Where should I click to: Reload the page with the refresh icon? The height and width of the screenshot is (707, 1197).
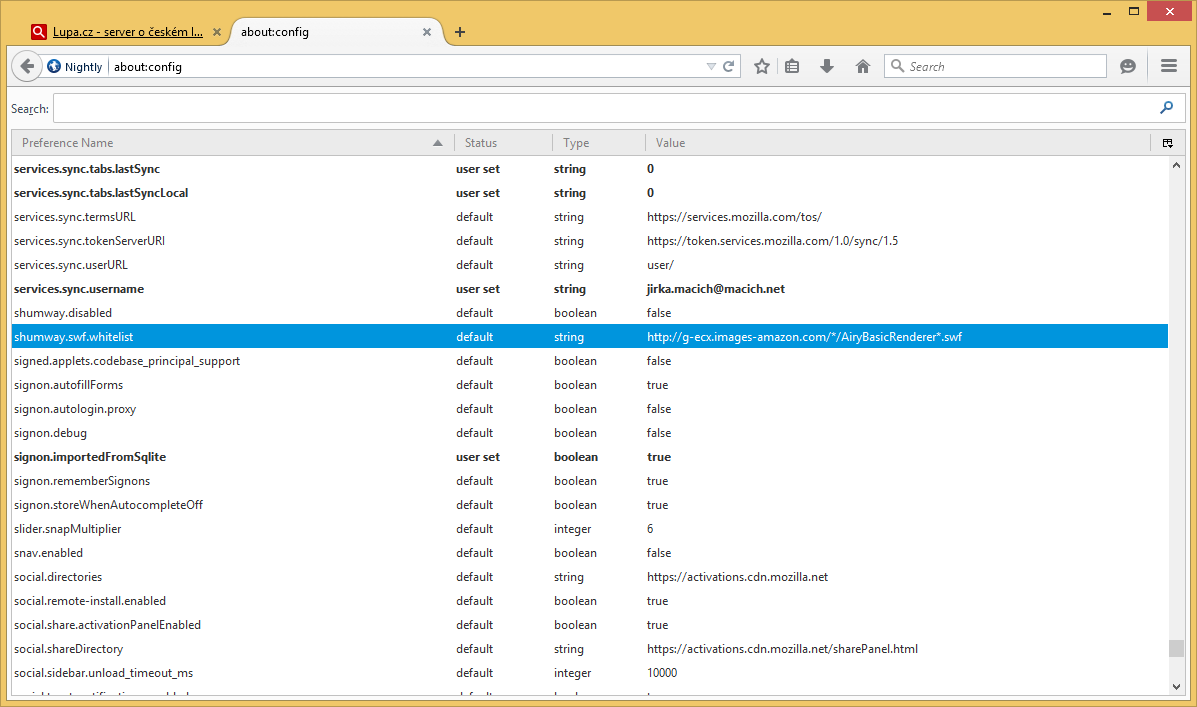(x=729, y=67)
